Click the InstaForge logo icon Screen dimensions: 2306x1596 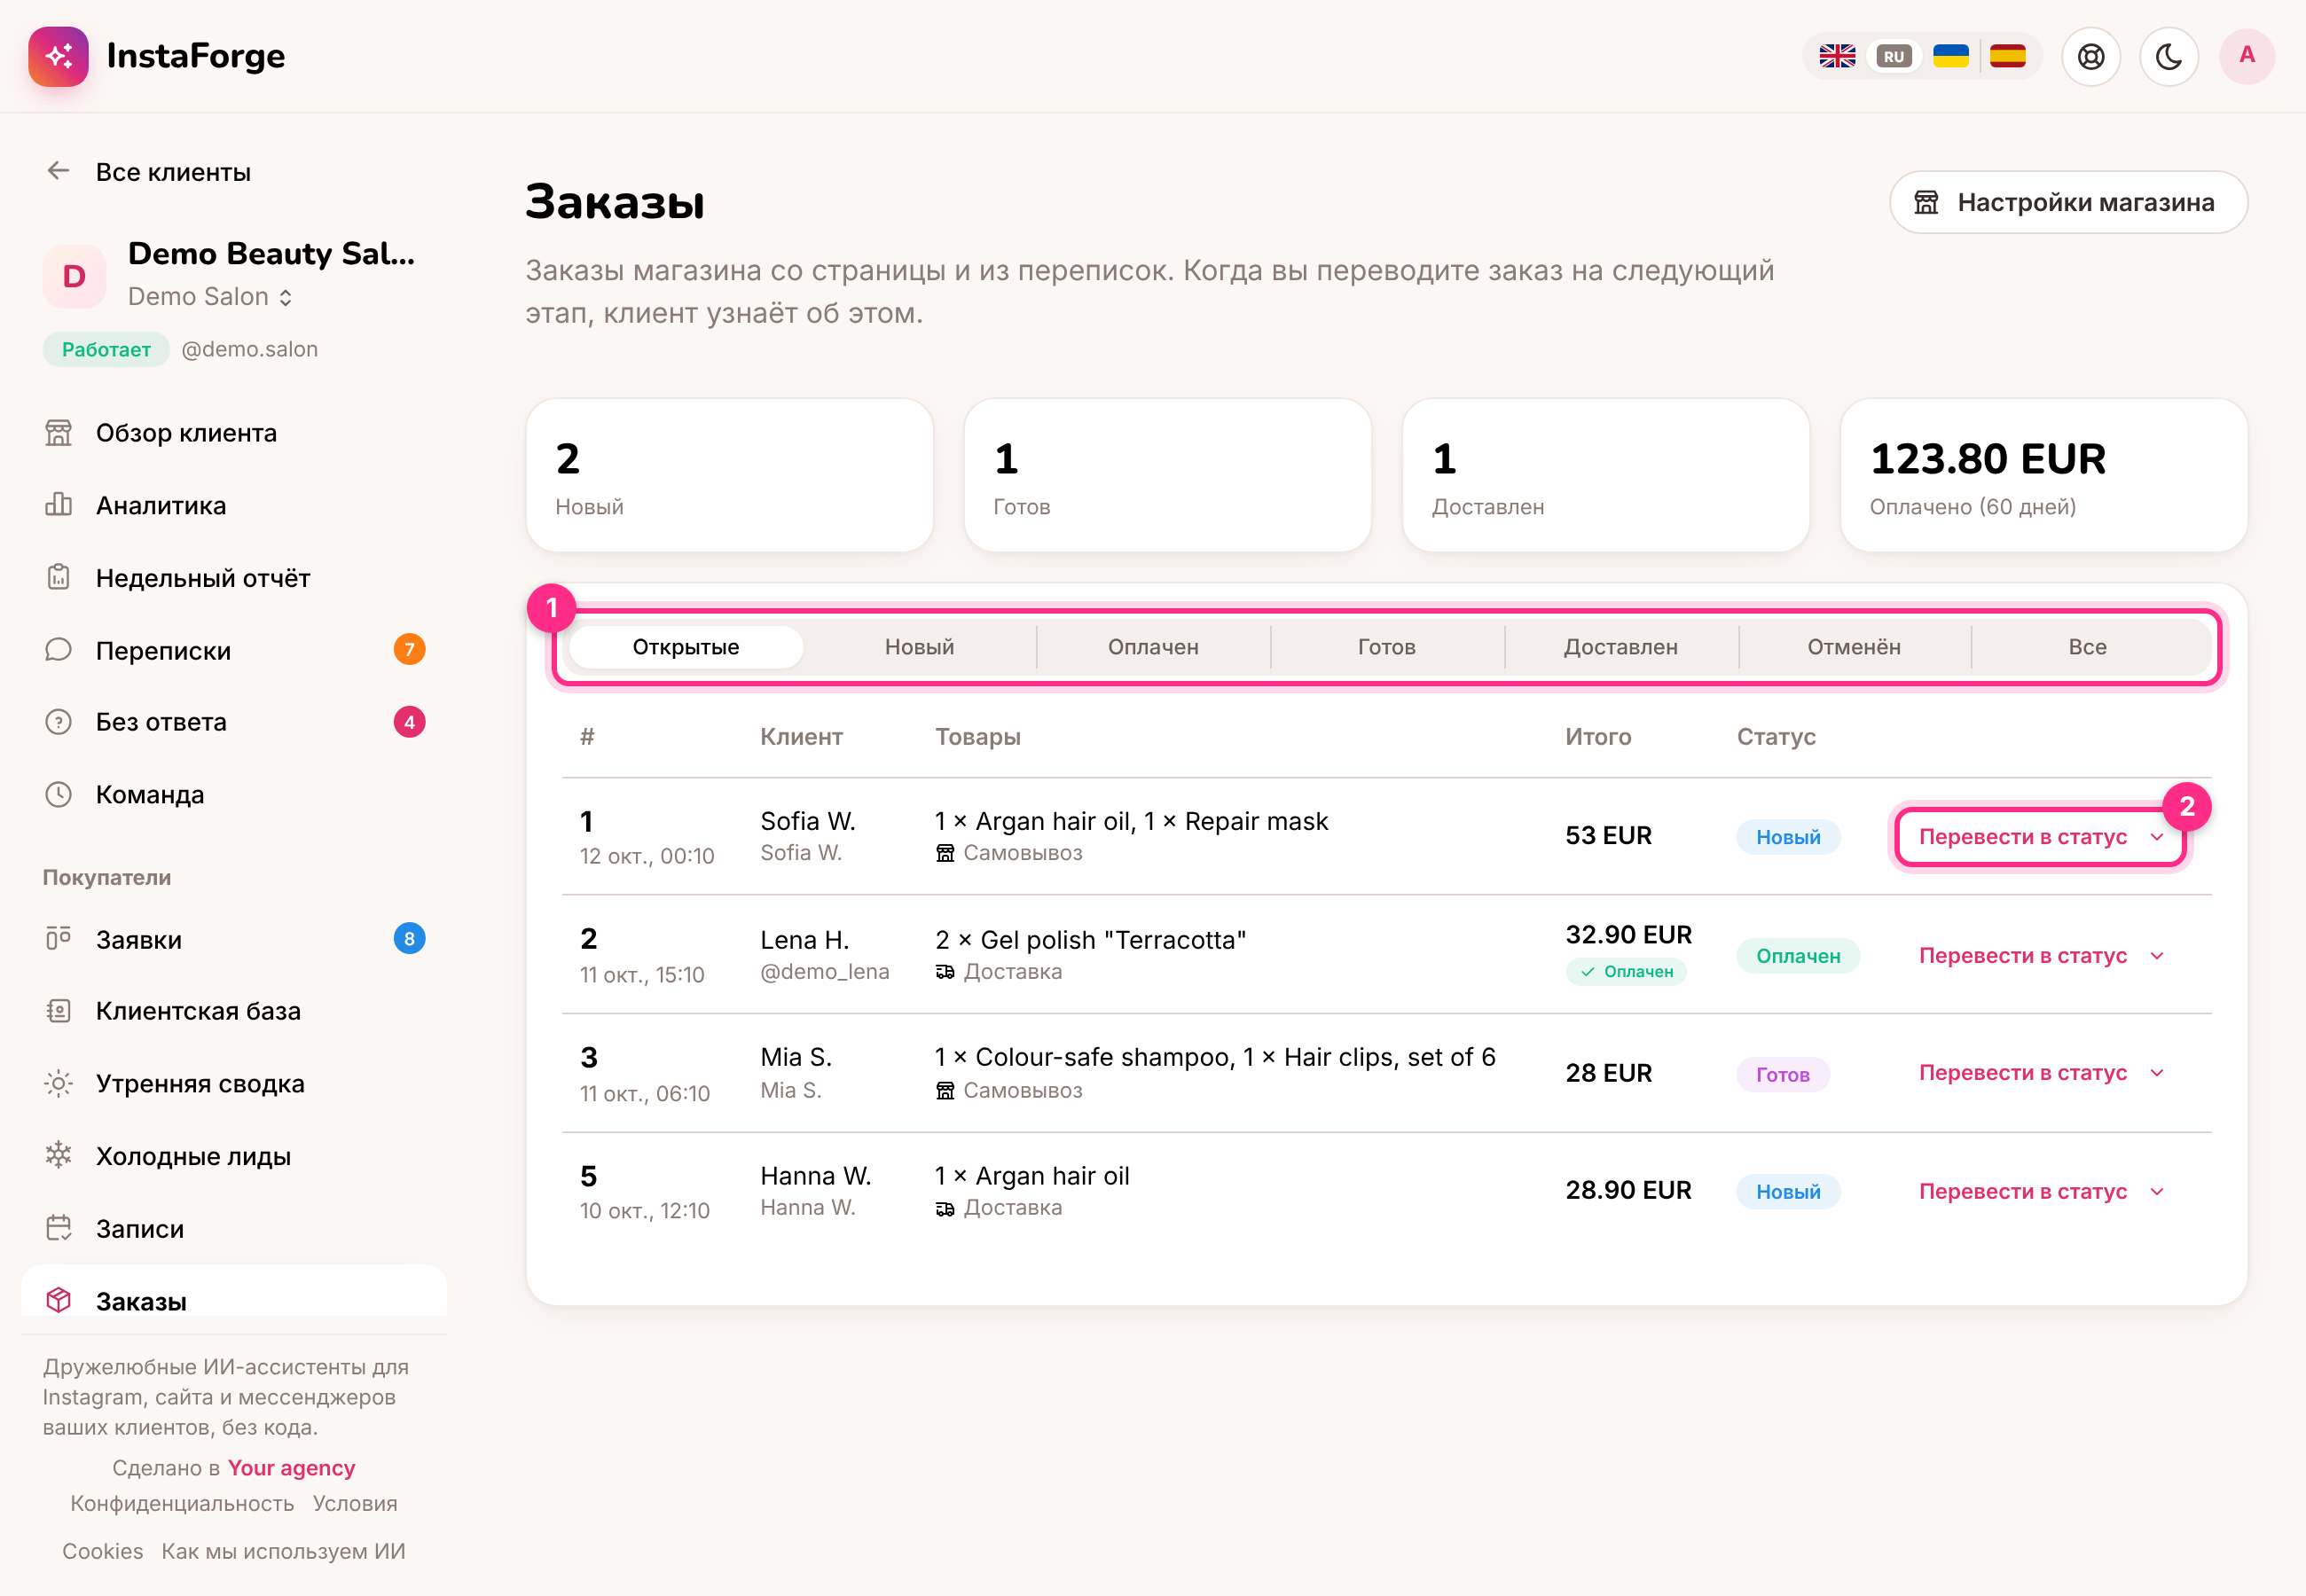(x=58, y=56)
